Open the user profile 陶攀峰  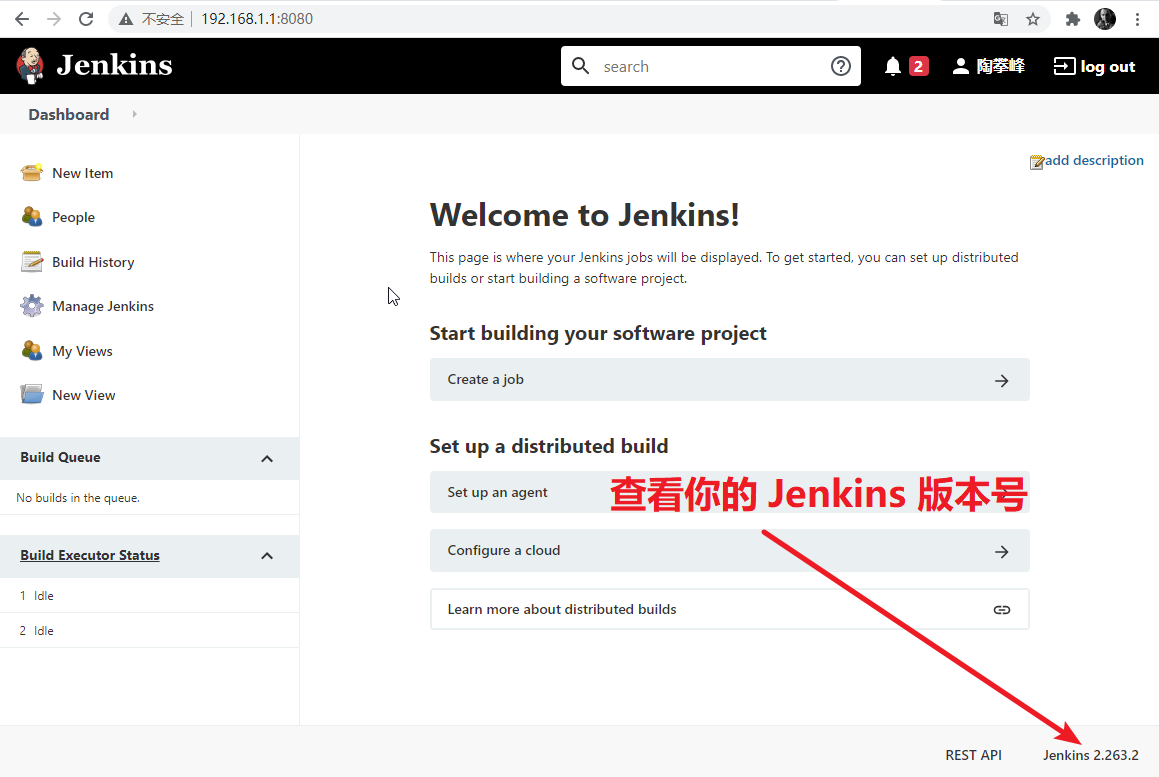(x=989, y=67)
